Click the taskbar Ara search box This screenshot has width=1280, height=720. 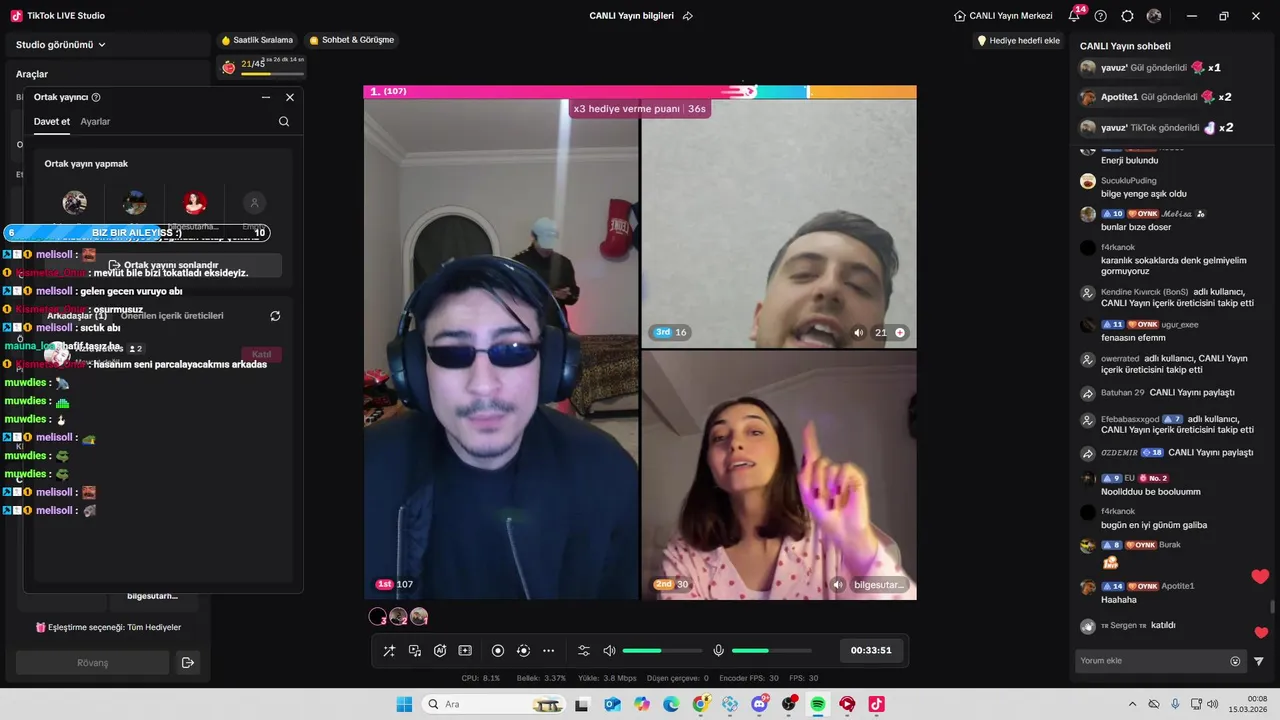(x=494, y=704)
